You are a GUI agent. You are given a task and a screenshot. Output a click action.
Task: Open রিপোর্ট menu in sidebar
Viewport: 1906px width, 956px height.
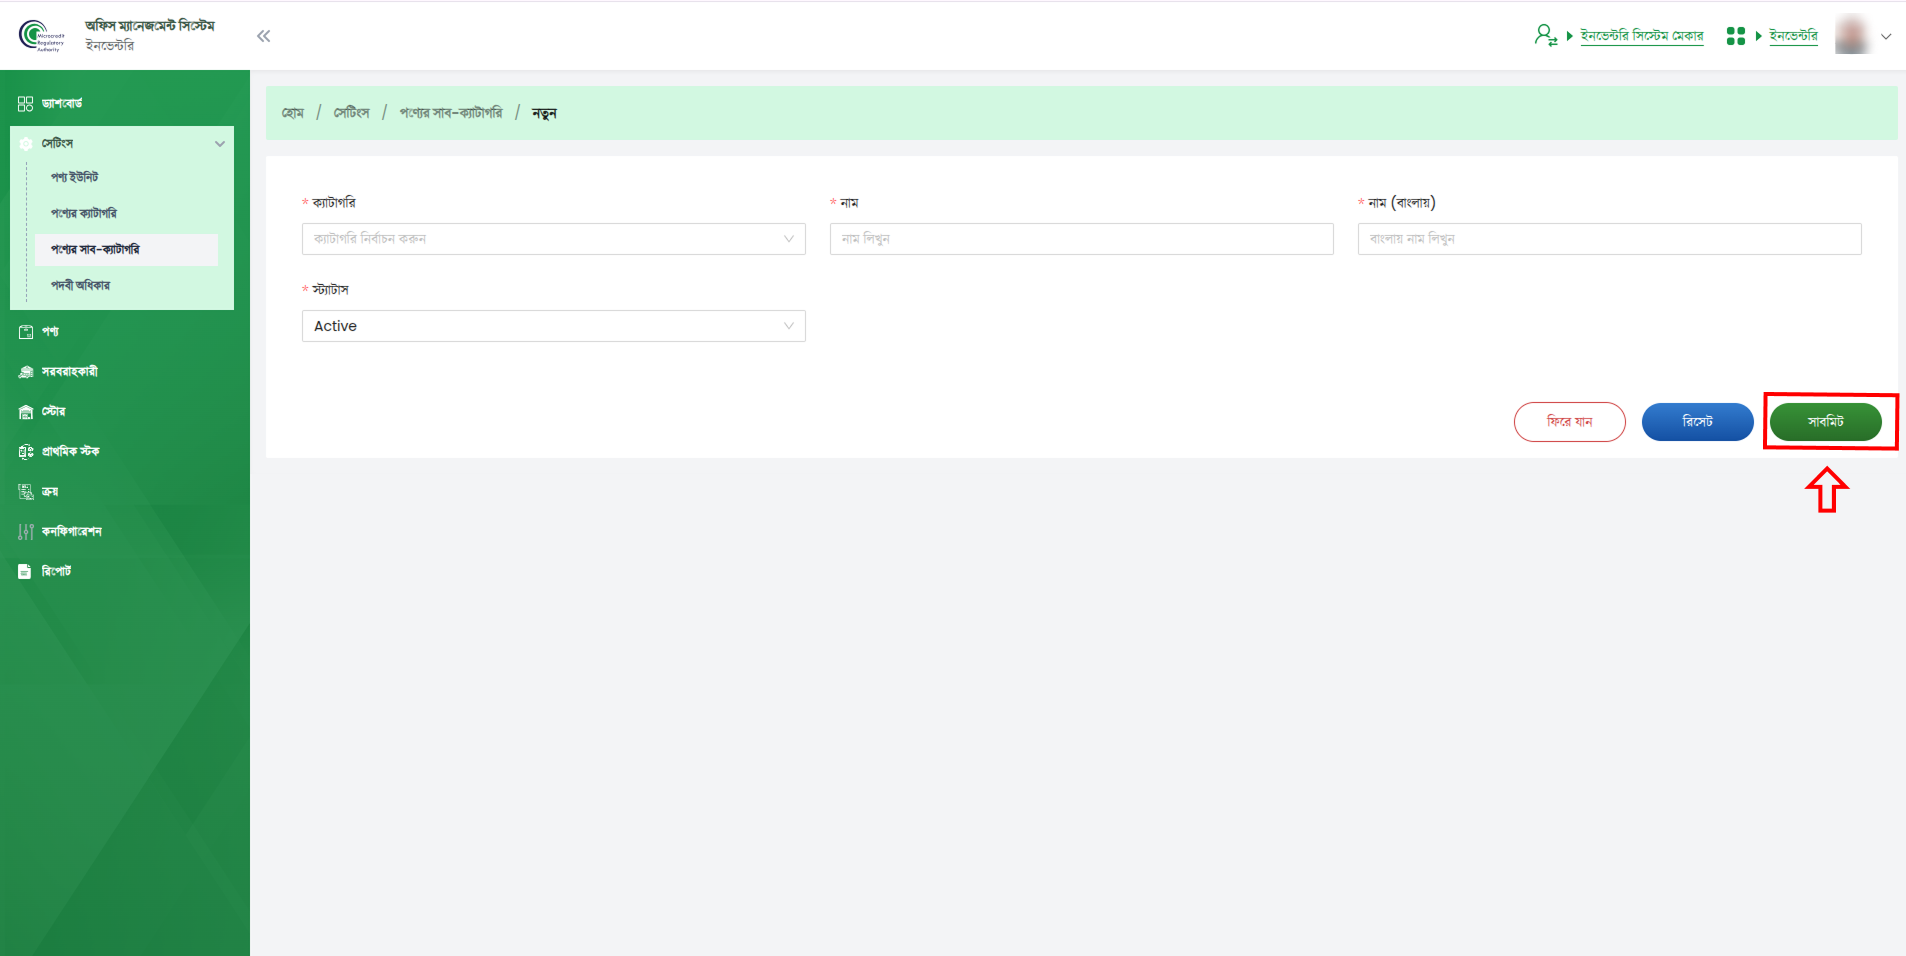coord(57,572)
